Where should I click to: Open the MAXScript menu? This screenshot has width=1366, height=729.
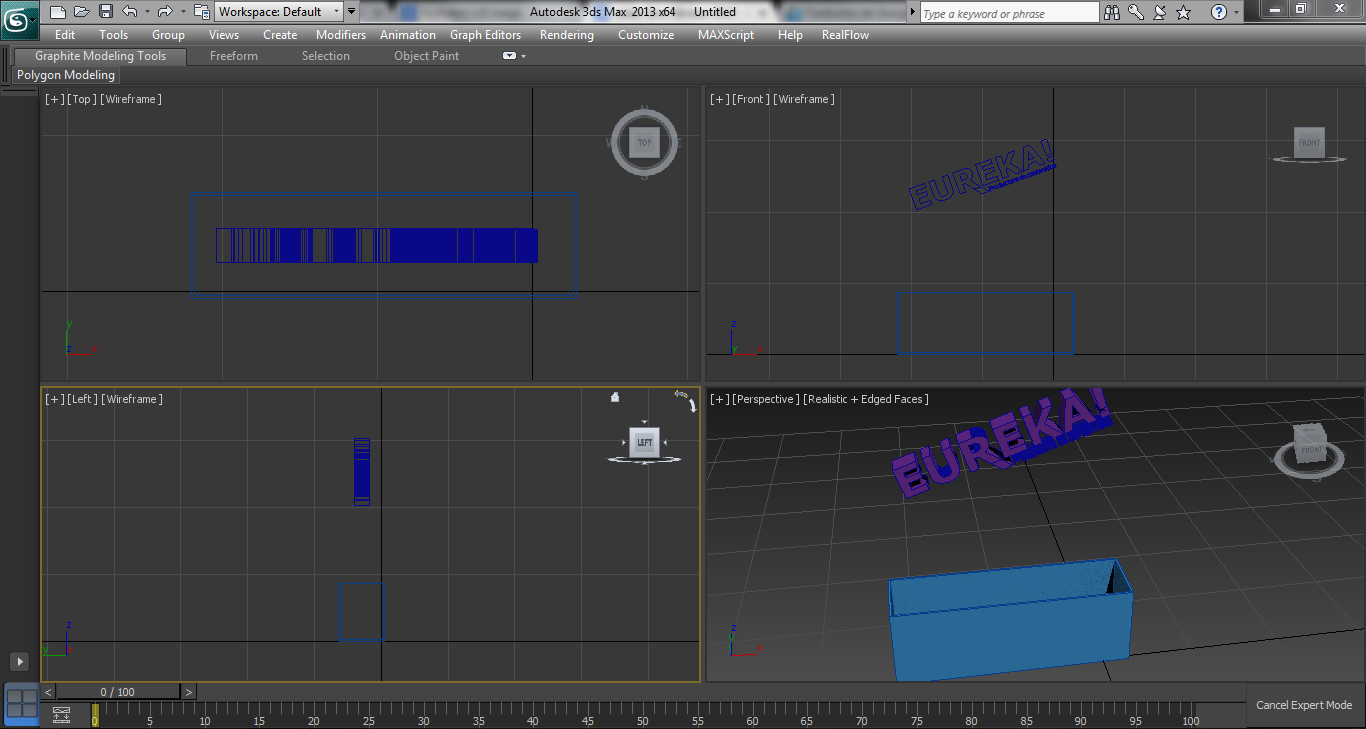click(x=726, y=35)
